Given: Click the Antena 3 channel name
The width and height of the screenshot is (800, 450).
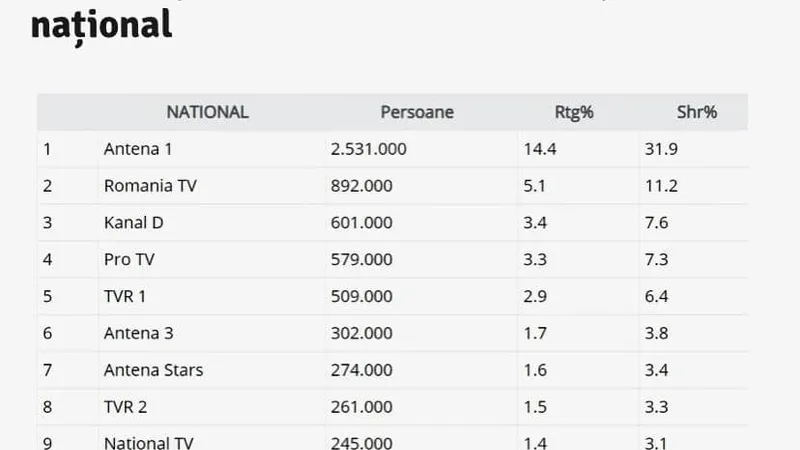Looking at the screenshot, I should click(x=139, y=333).
